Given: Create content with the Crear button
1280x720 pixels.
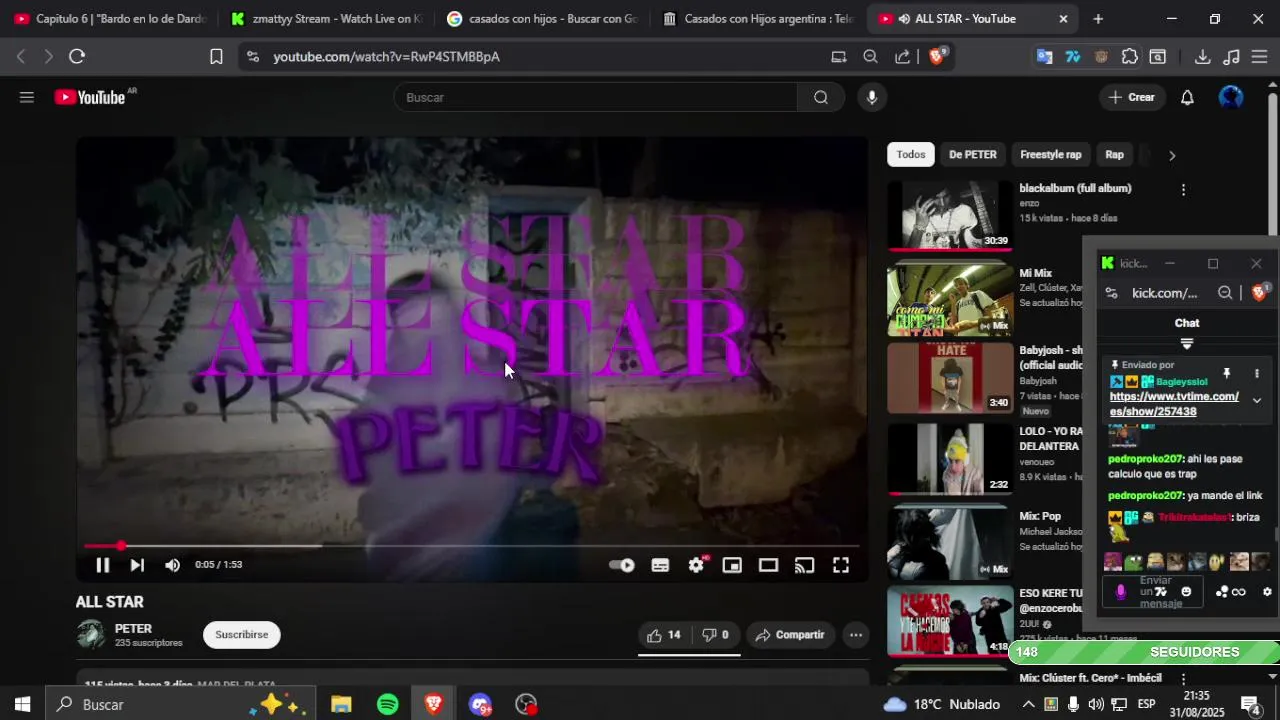Looking at the screenshot, I should point(1132,97).
